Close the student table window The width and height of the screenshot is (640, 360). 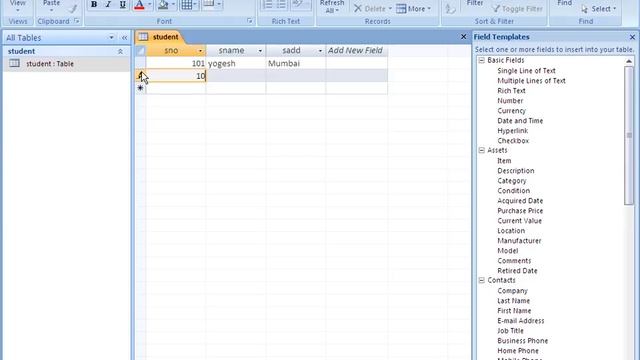[x=463, y=37]
